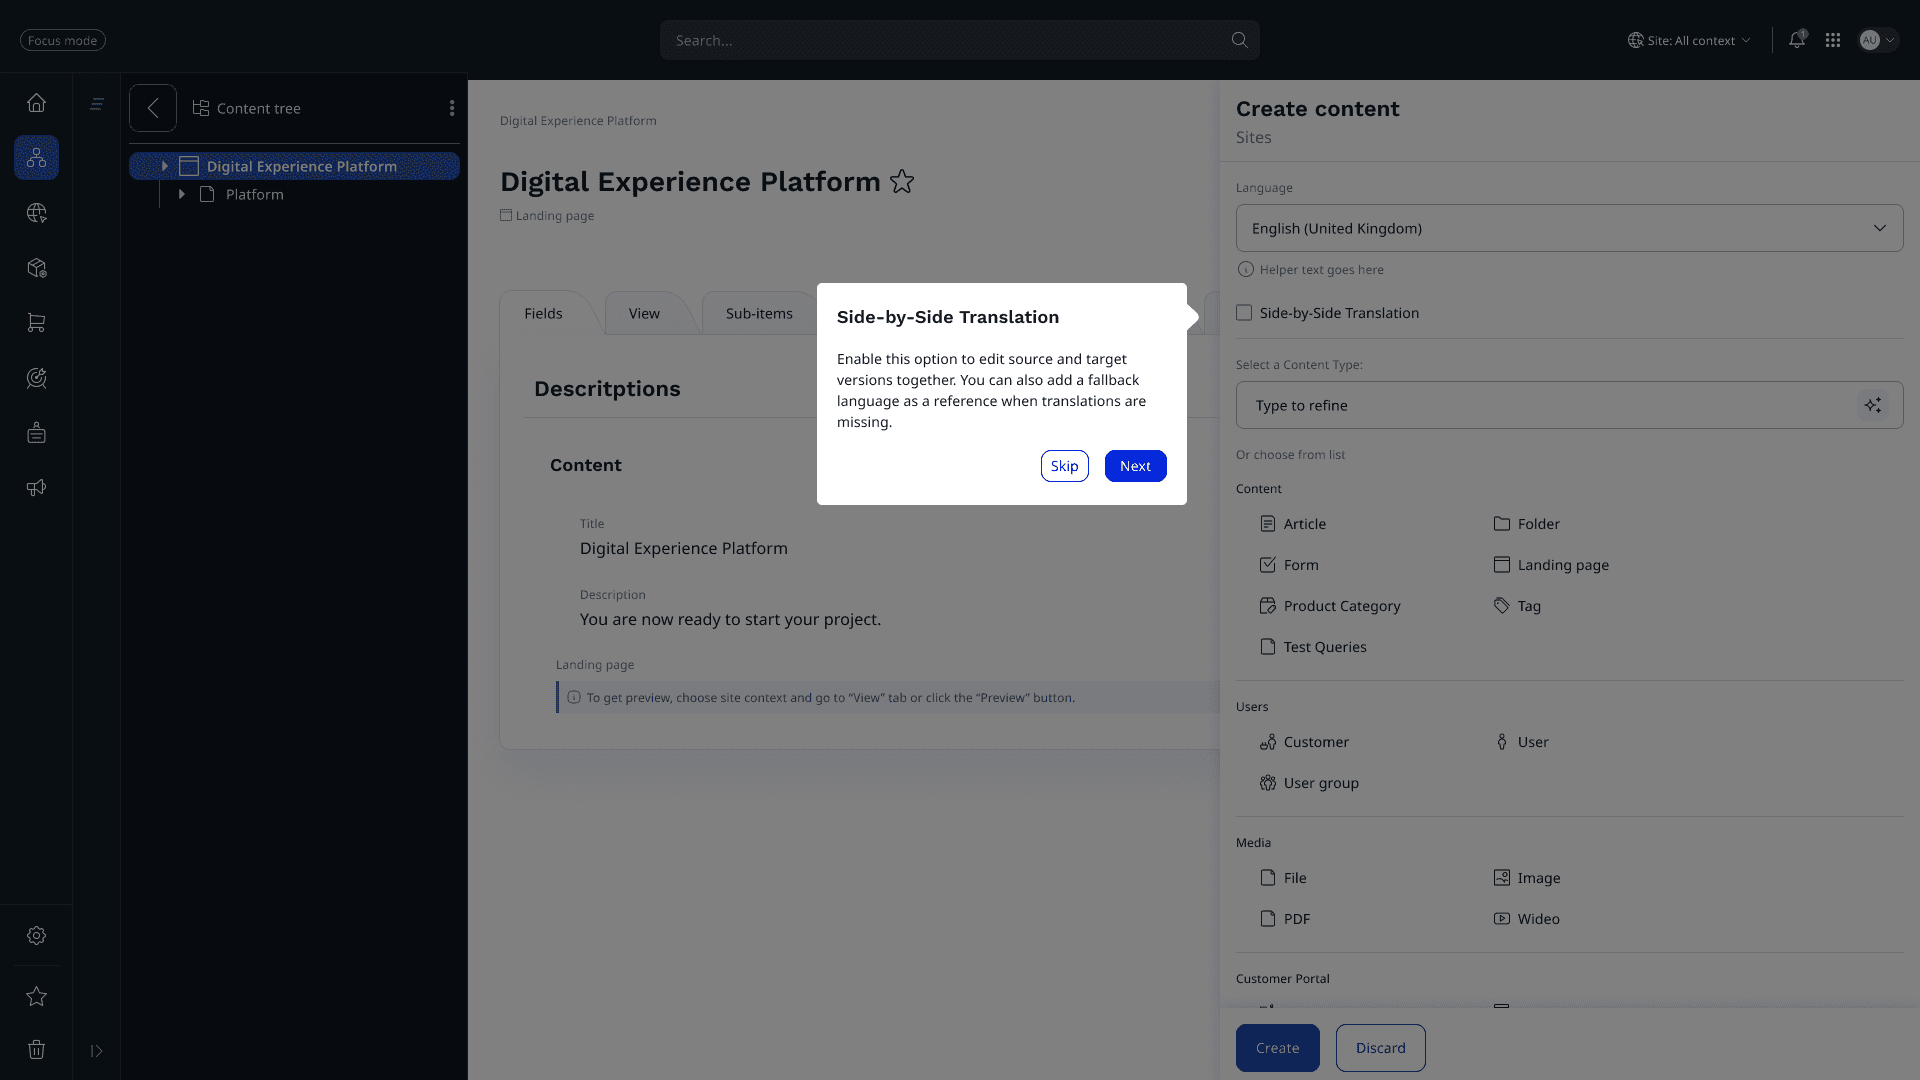The image size is (1920, 1080).
Task: Toggle Focus mode
Action: tap(63, 40)
